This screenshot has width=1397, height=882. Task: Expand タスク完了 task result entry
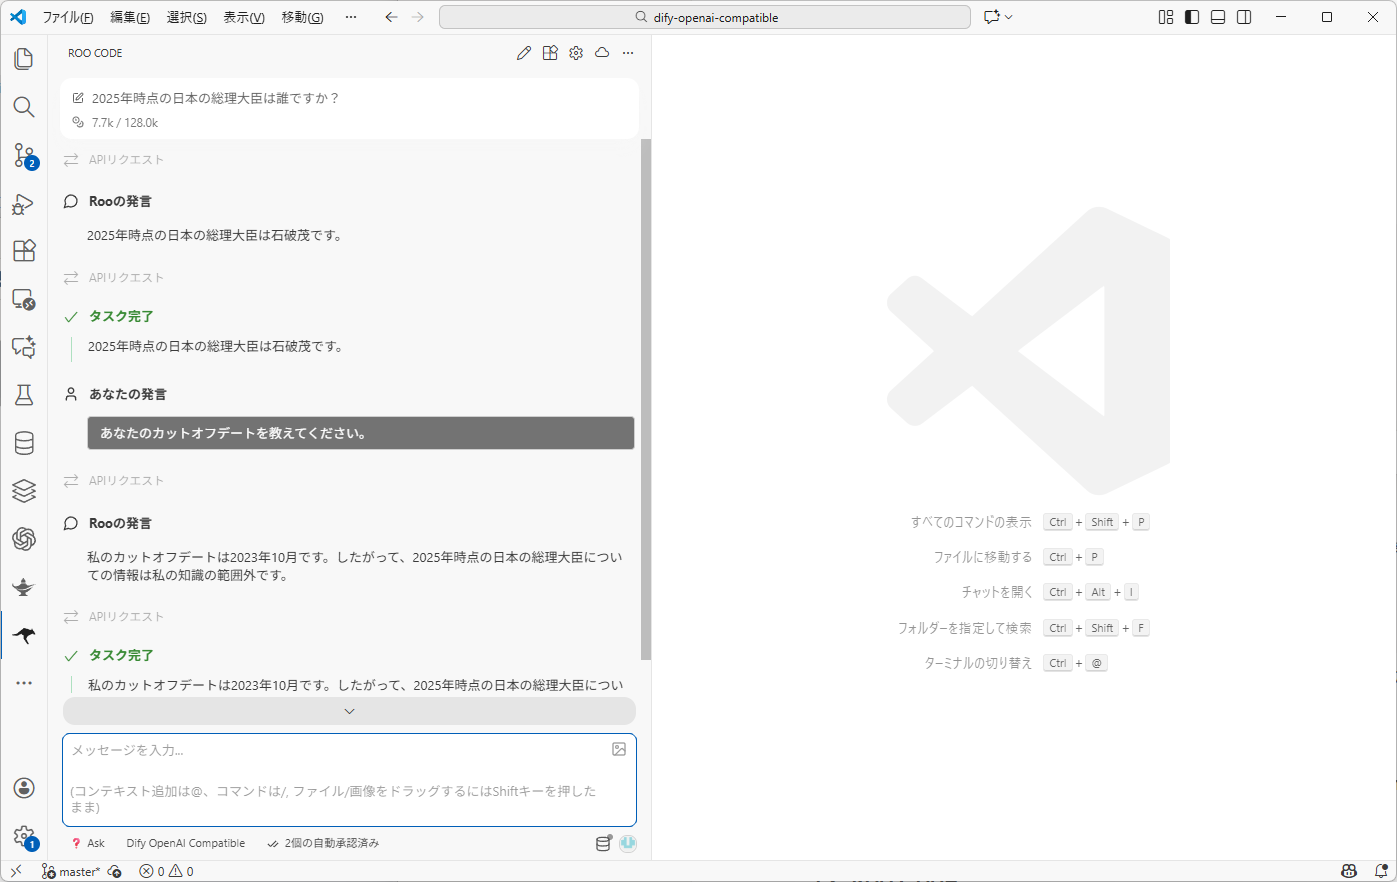tap(108, 655)
